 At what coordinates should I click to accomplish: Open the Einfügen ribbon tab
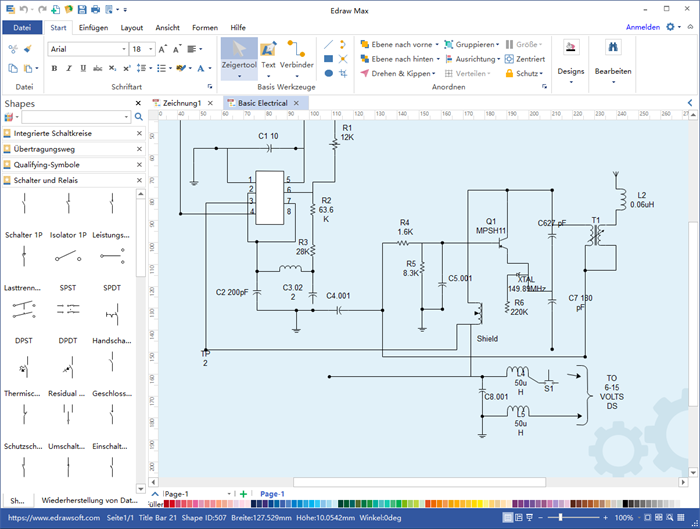pos(93,28)
